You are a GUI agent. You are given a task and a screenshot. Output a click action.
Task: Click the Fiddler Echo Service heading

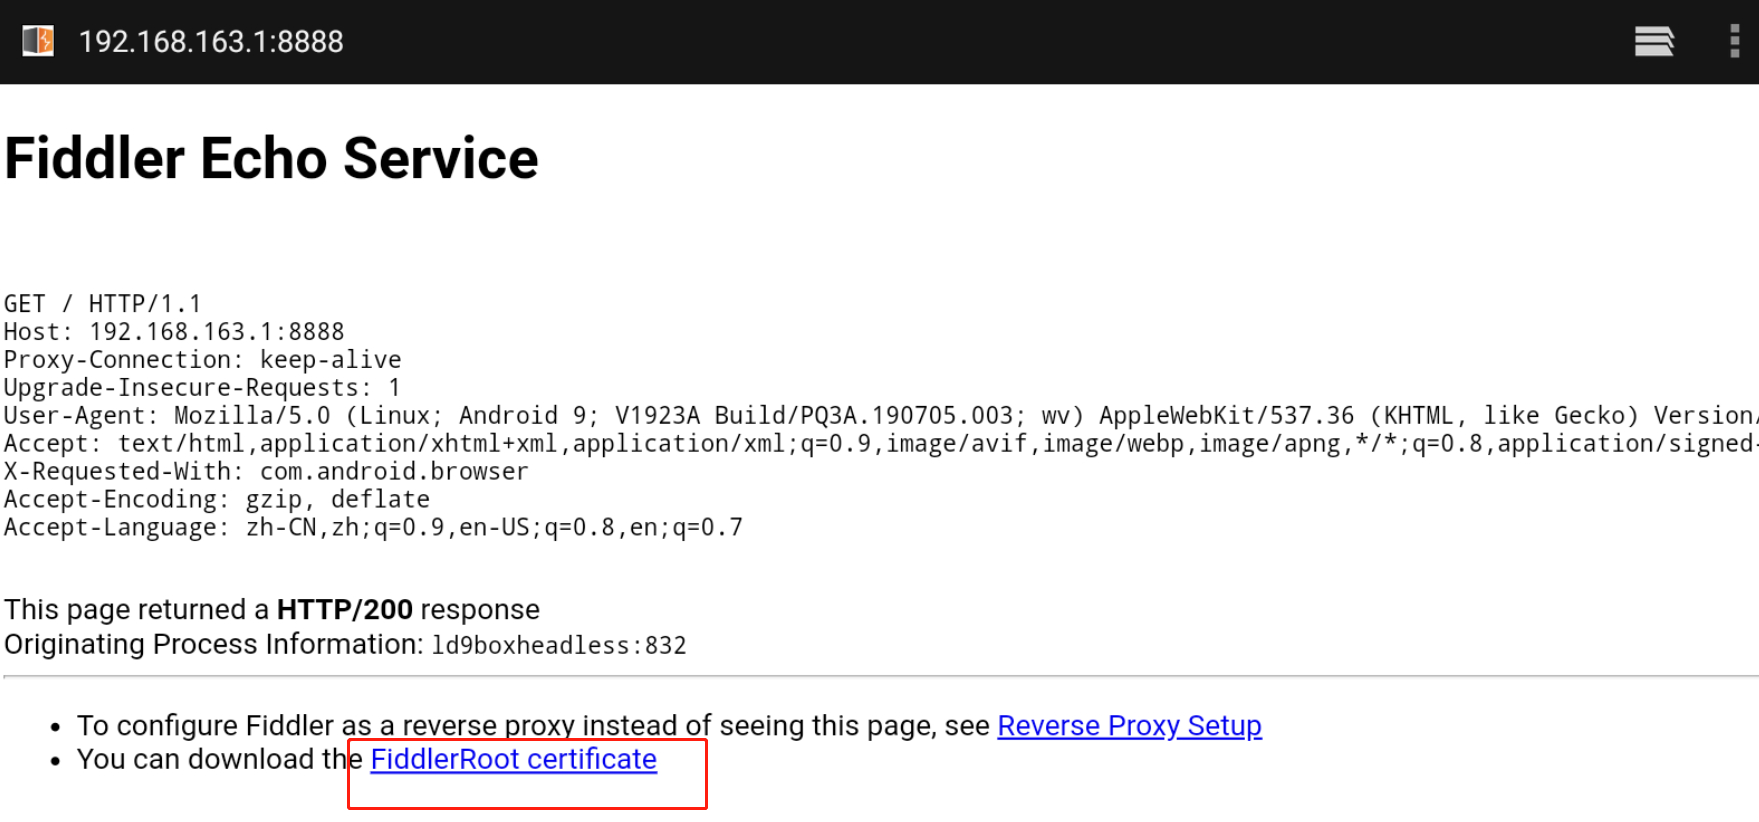click(x=271, y=158)
